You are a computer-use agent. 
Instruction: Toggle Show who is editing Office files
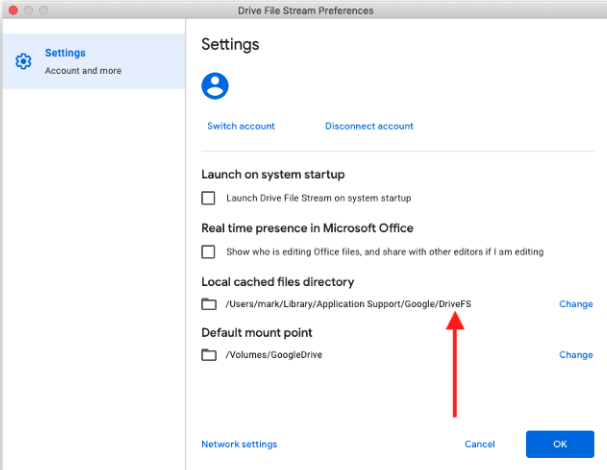click(208, 252)
